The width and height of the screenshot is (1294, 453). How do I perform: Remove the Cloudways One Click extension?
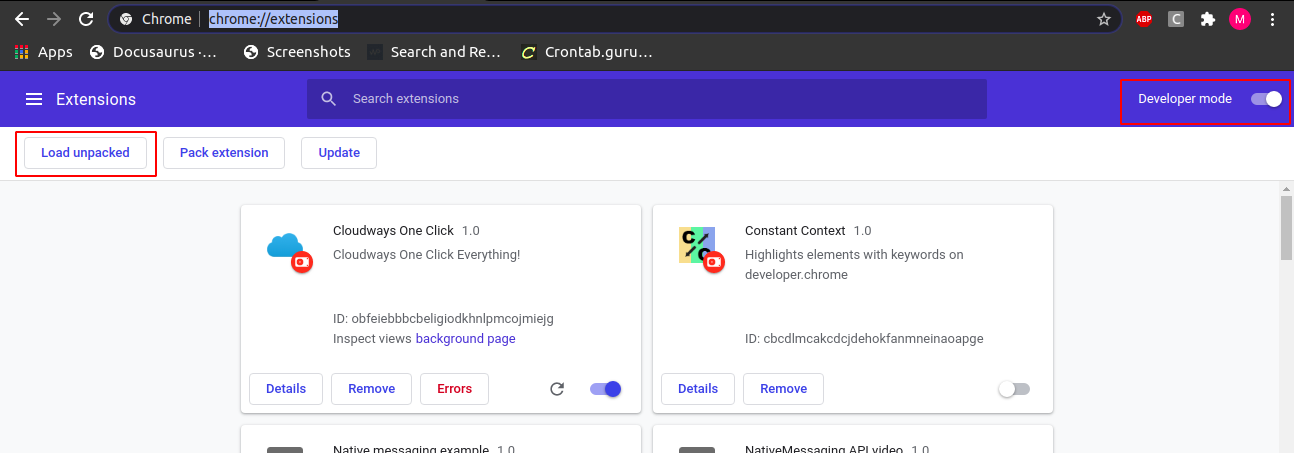(x=372, y=389)
